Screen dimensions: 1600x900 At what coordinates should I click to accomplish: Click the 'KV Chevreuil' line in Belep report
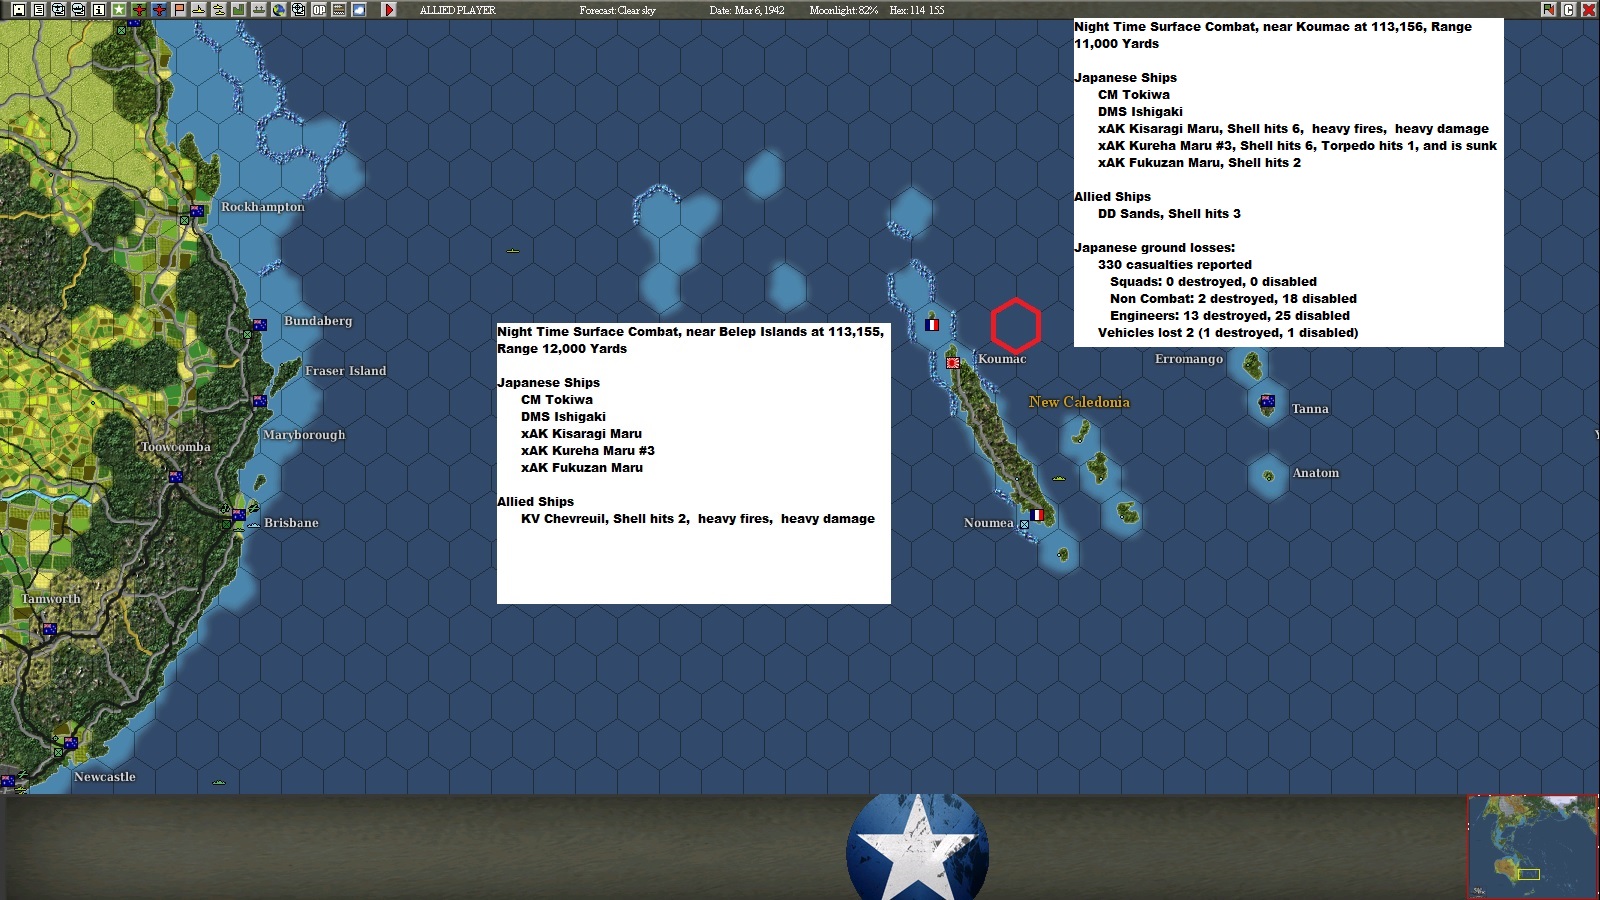click(x=698, y=519)
